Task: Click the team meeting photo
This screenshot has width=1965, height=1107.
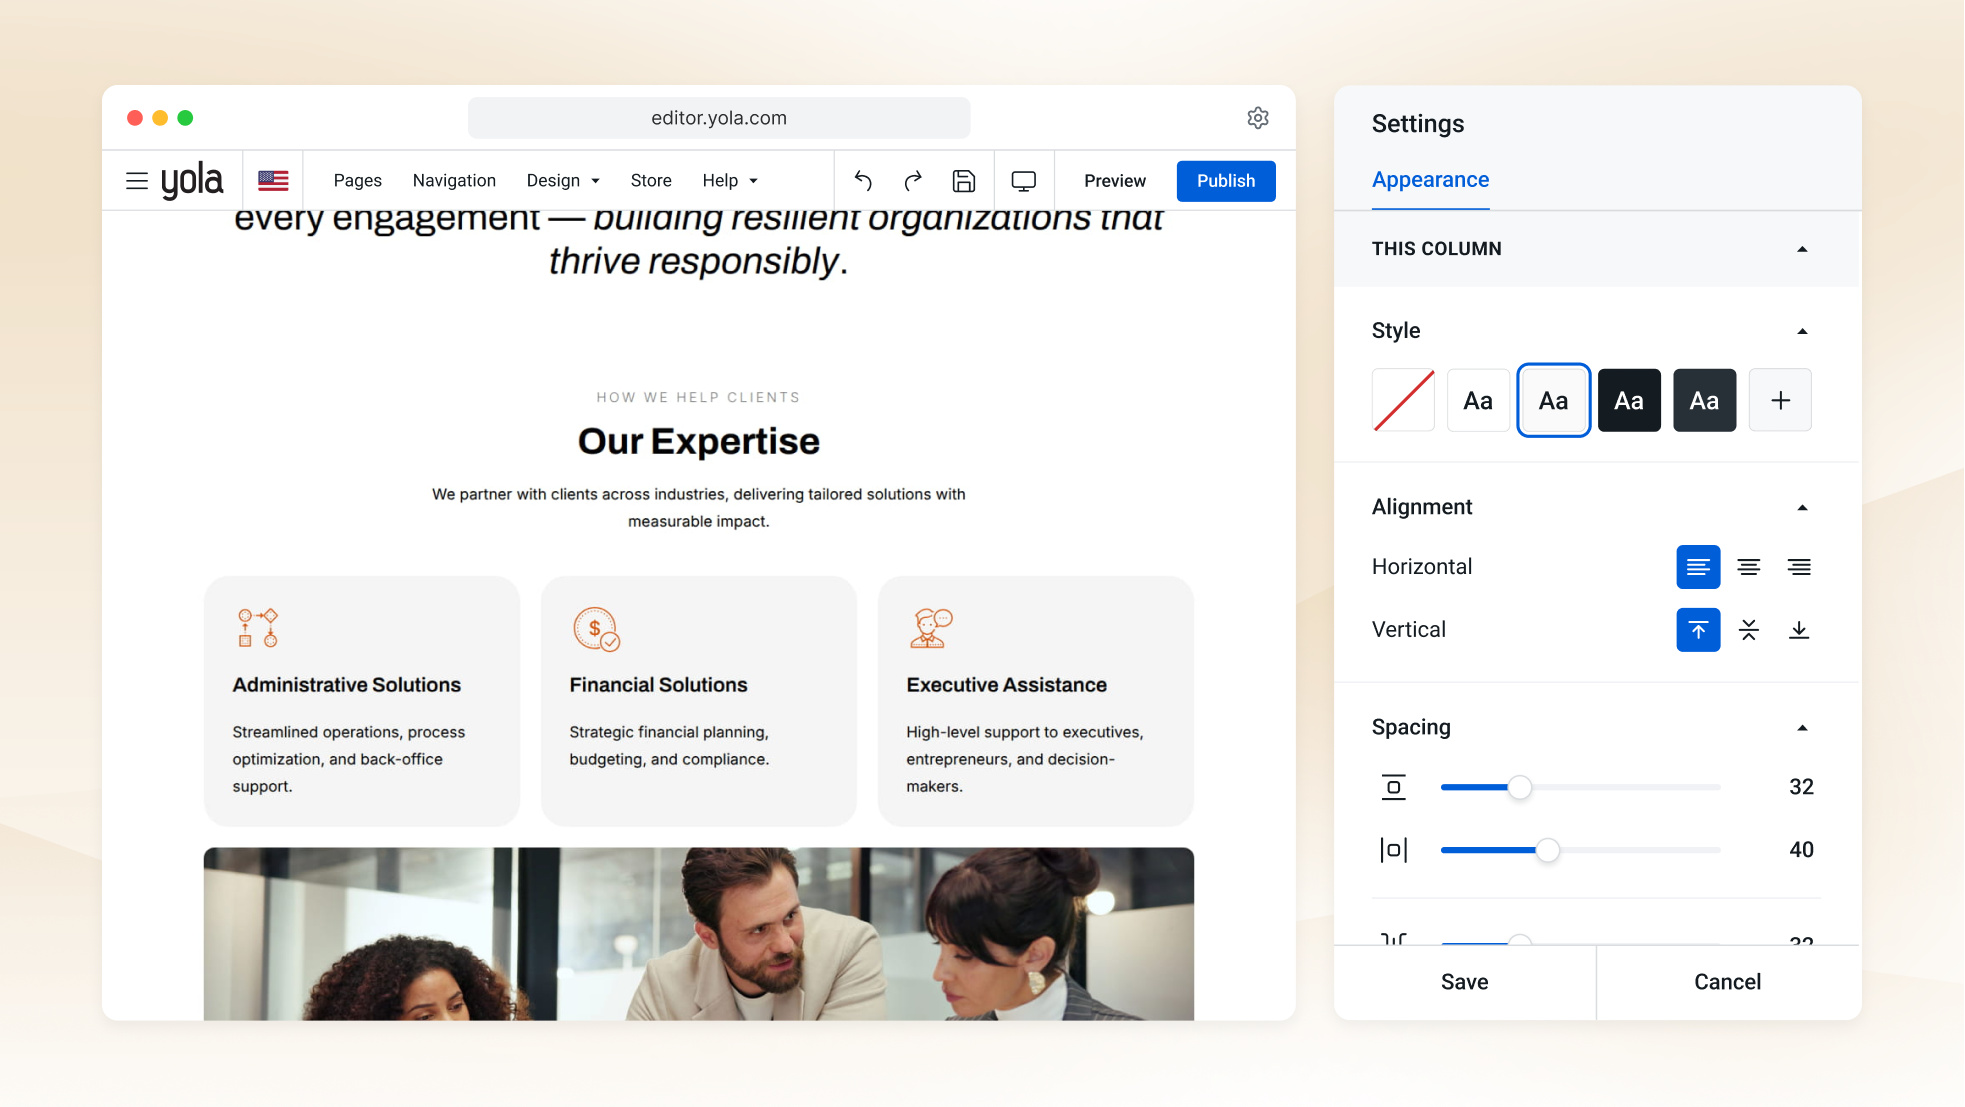Action: 699,934
